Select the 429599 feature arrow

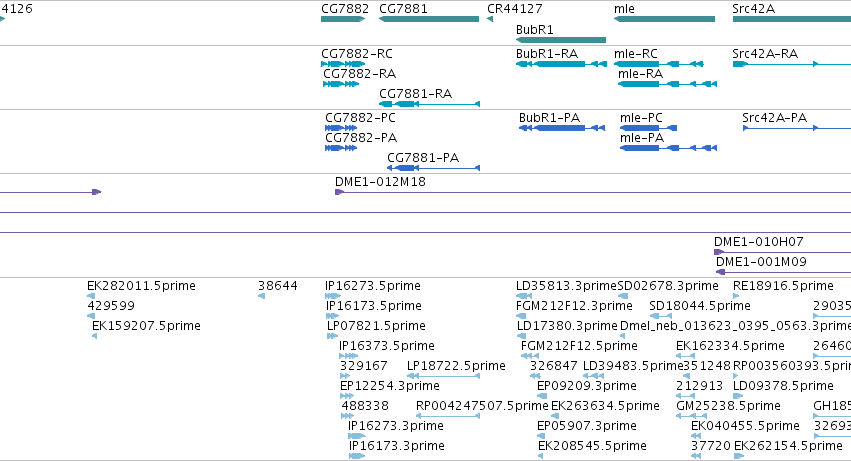click(91, 316)
